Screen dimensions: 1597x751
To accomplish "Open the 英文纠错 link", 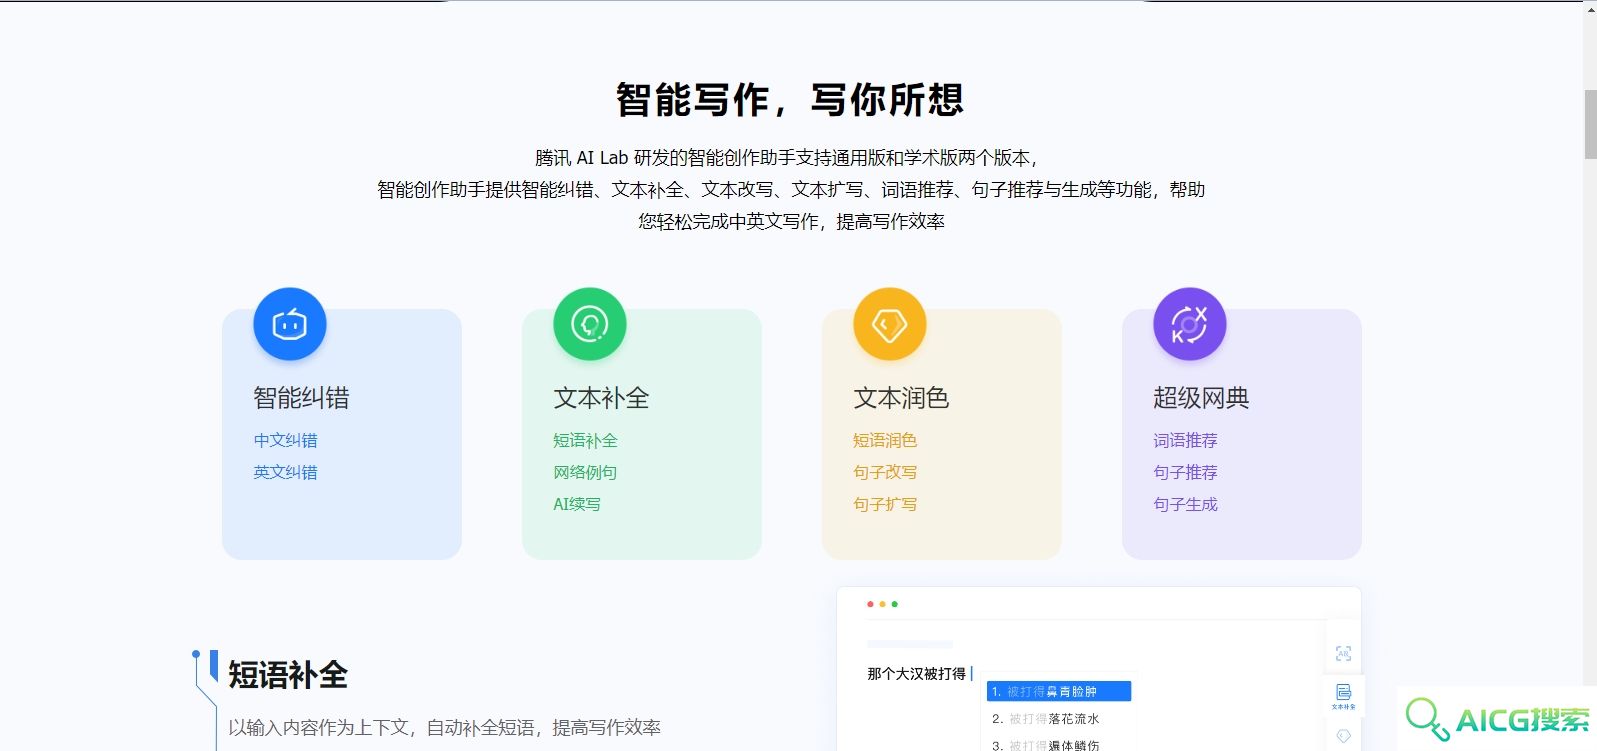I will (285, 472).
